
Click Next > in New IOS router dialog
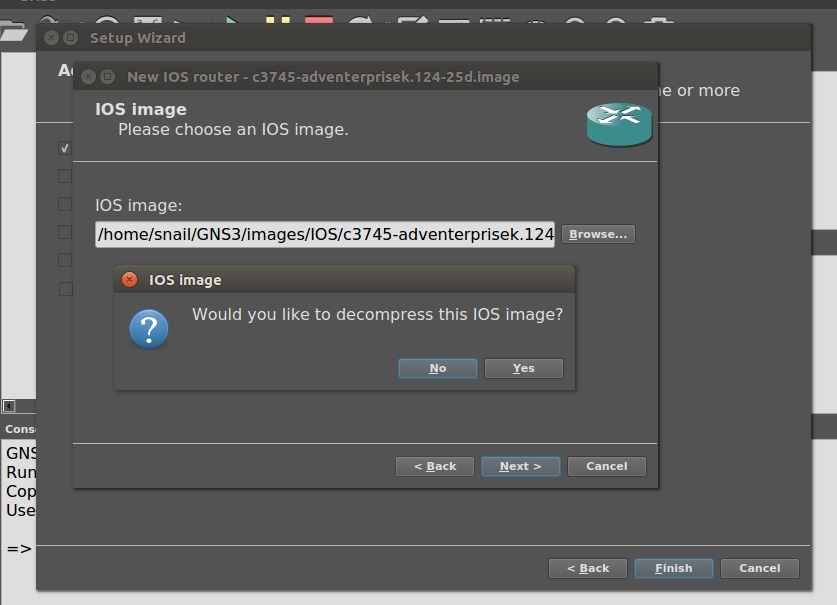[x=520, y=466]
